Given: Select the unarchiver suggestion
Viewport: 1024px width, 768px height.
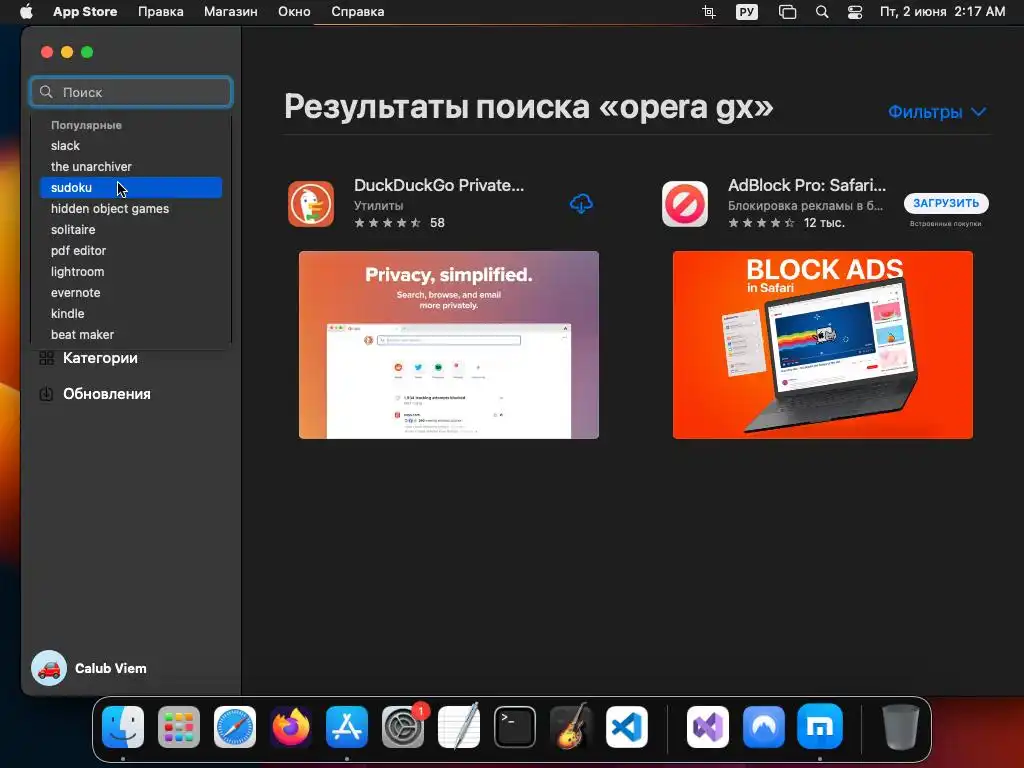Looking at the screenshot, I should point(131,167).
